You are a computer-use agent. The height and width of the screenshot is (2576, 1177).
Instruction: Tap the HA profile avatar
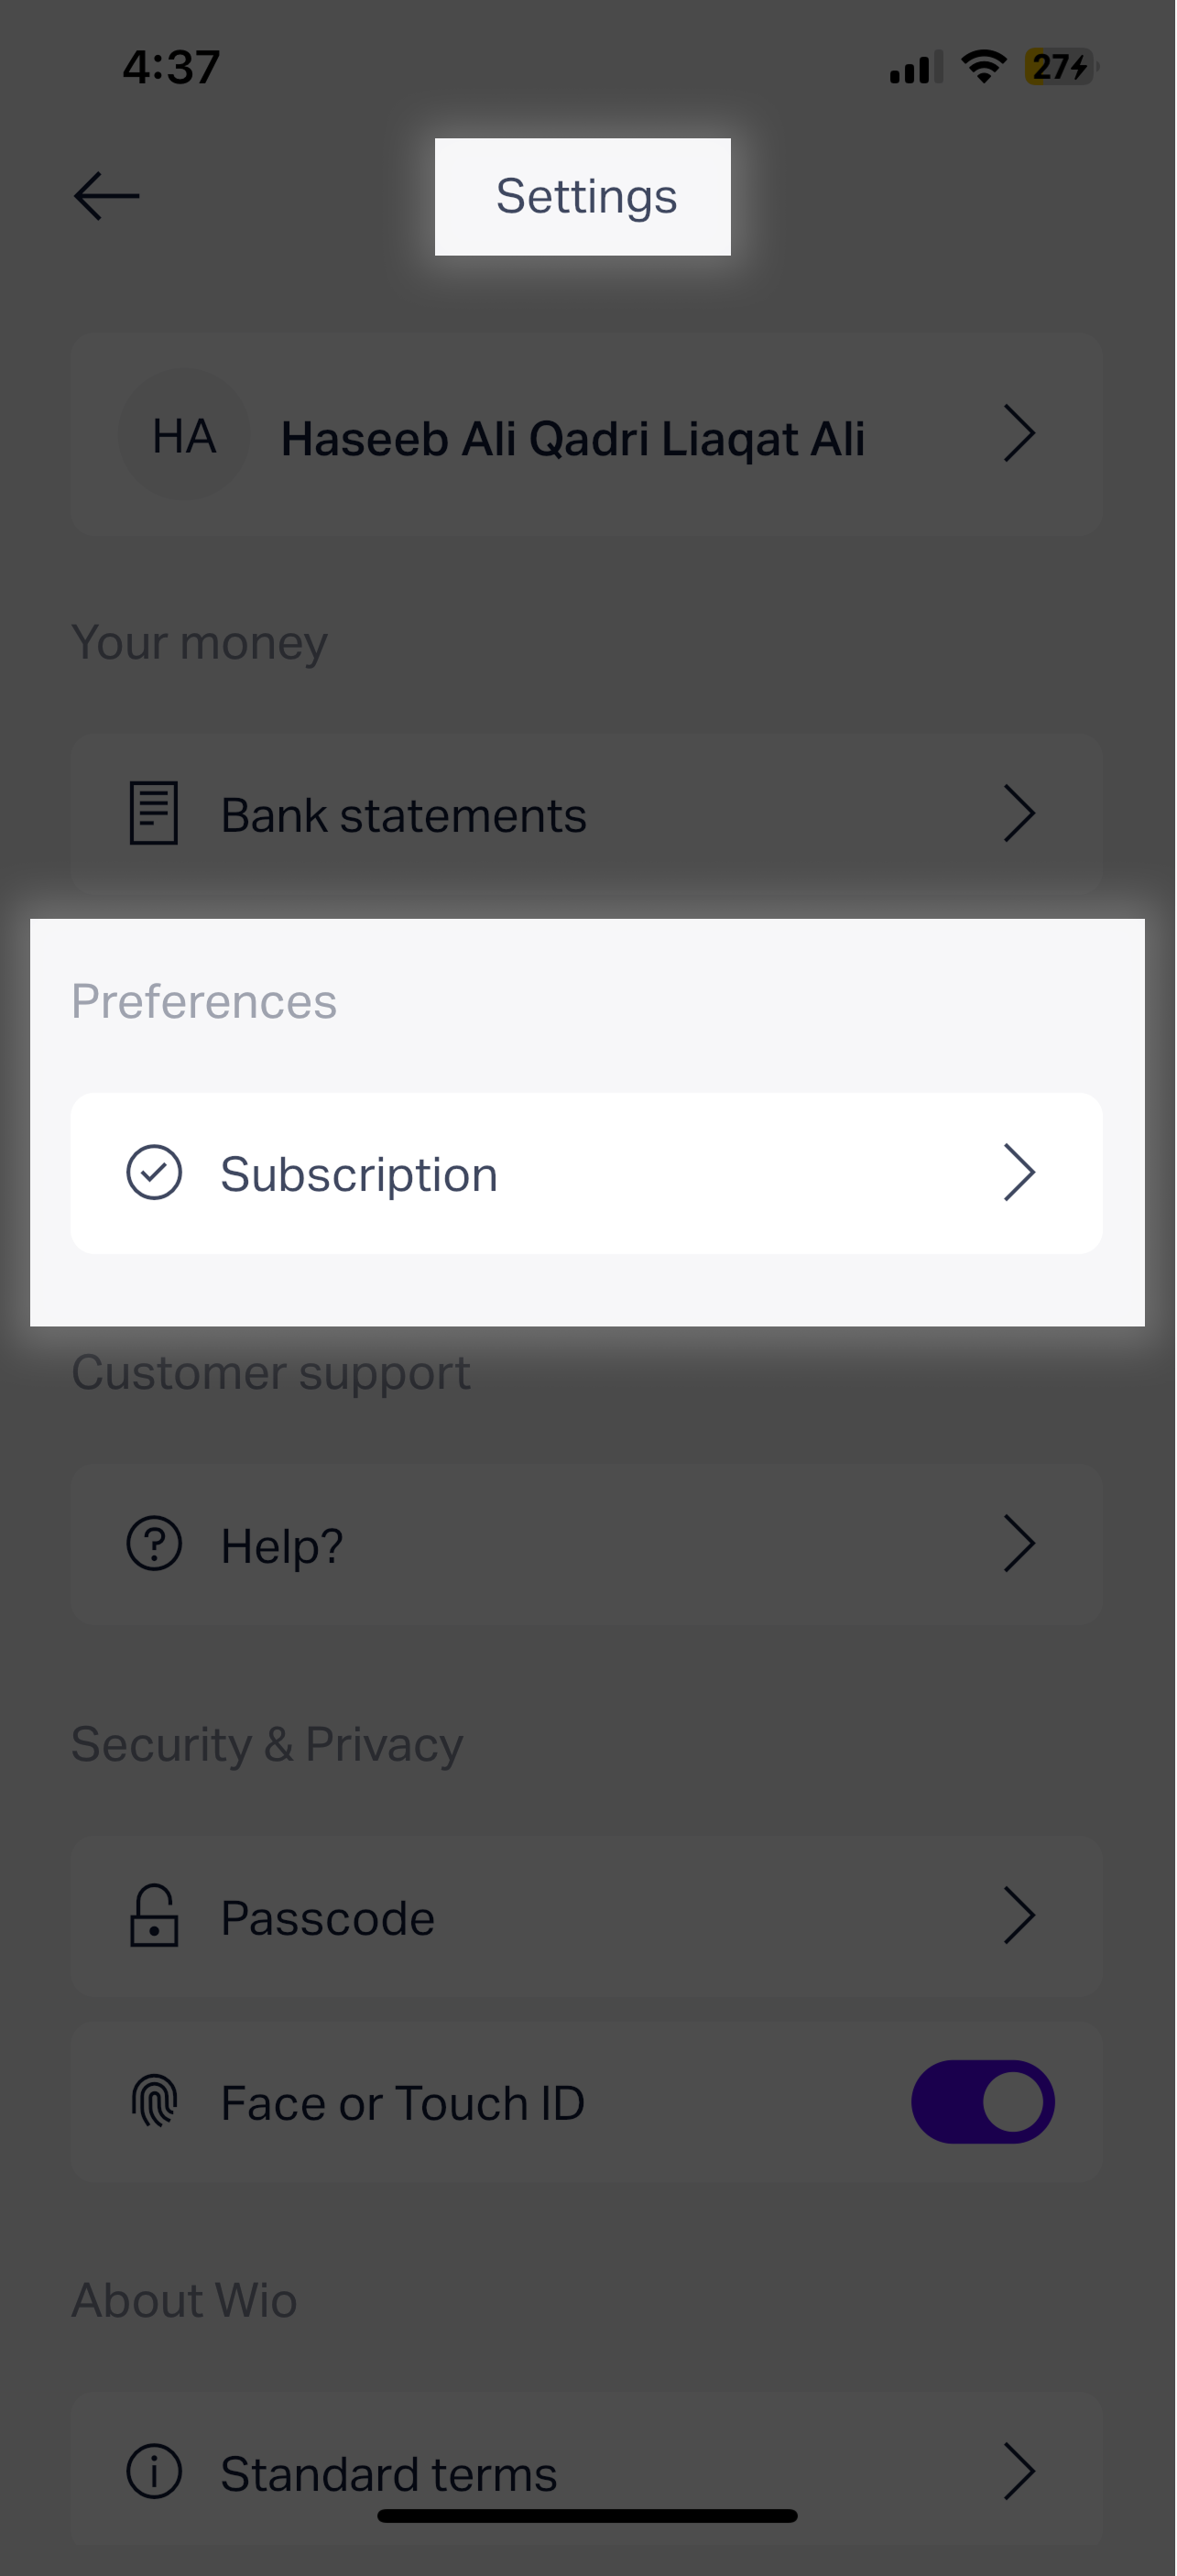(x=184, y=436)
